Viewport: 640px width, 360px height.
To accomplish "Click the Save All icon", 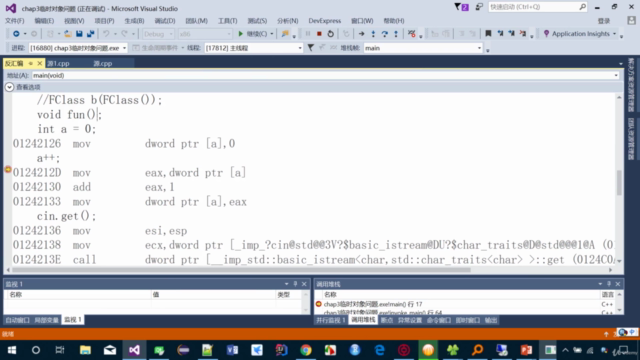I will click(x=91, y=34).
